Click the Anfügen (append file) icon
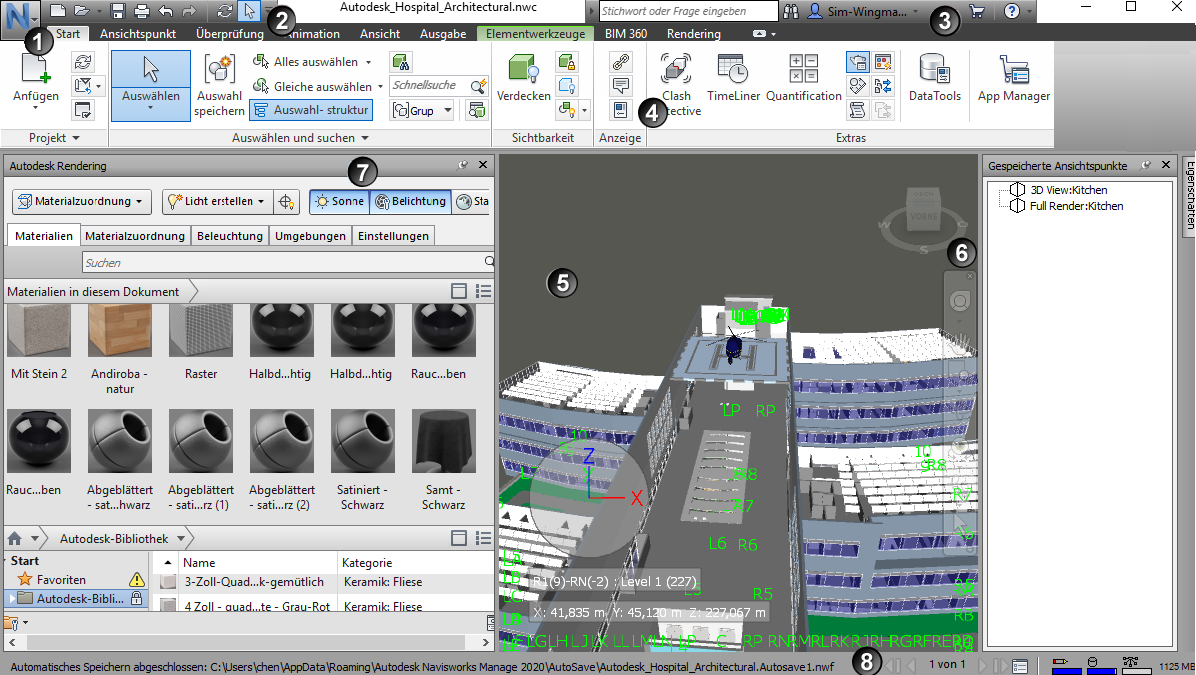 pos(35,69)
